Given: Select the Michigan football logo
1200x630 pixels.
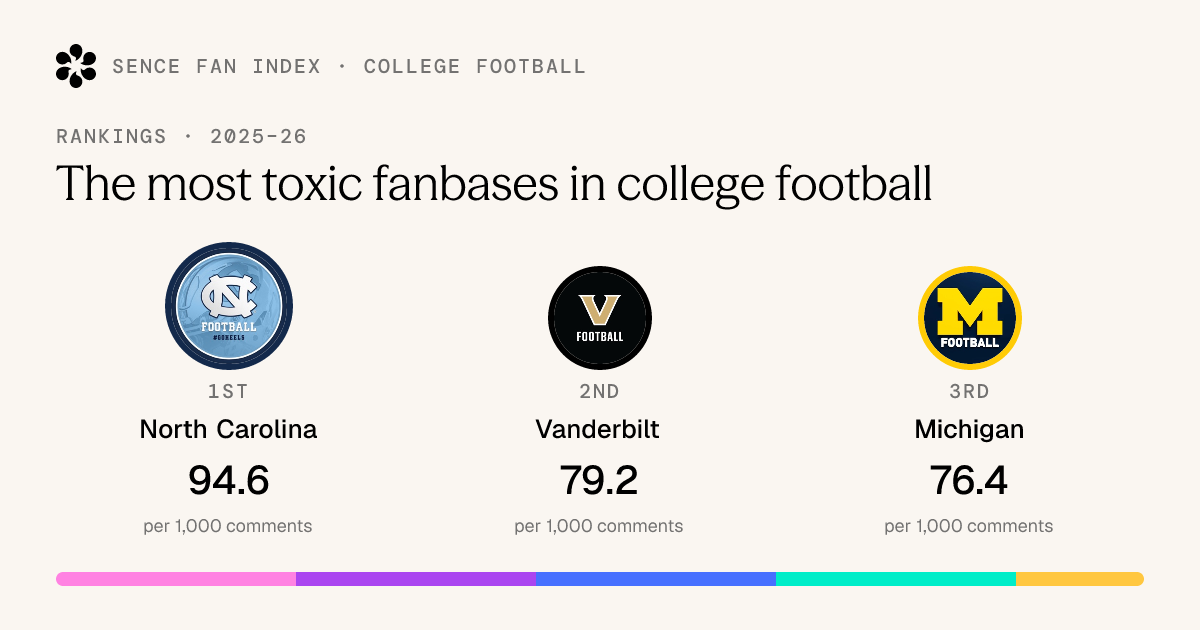Looking at the screenshot, I should (970, 318).
